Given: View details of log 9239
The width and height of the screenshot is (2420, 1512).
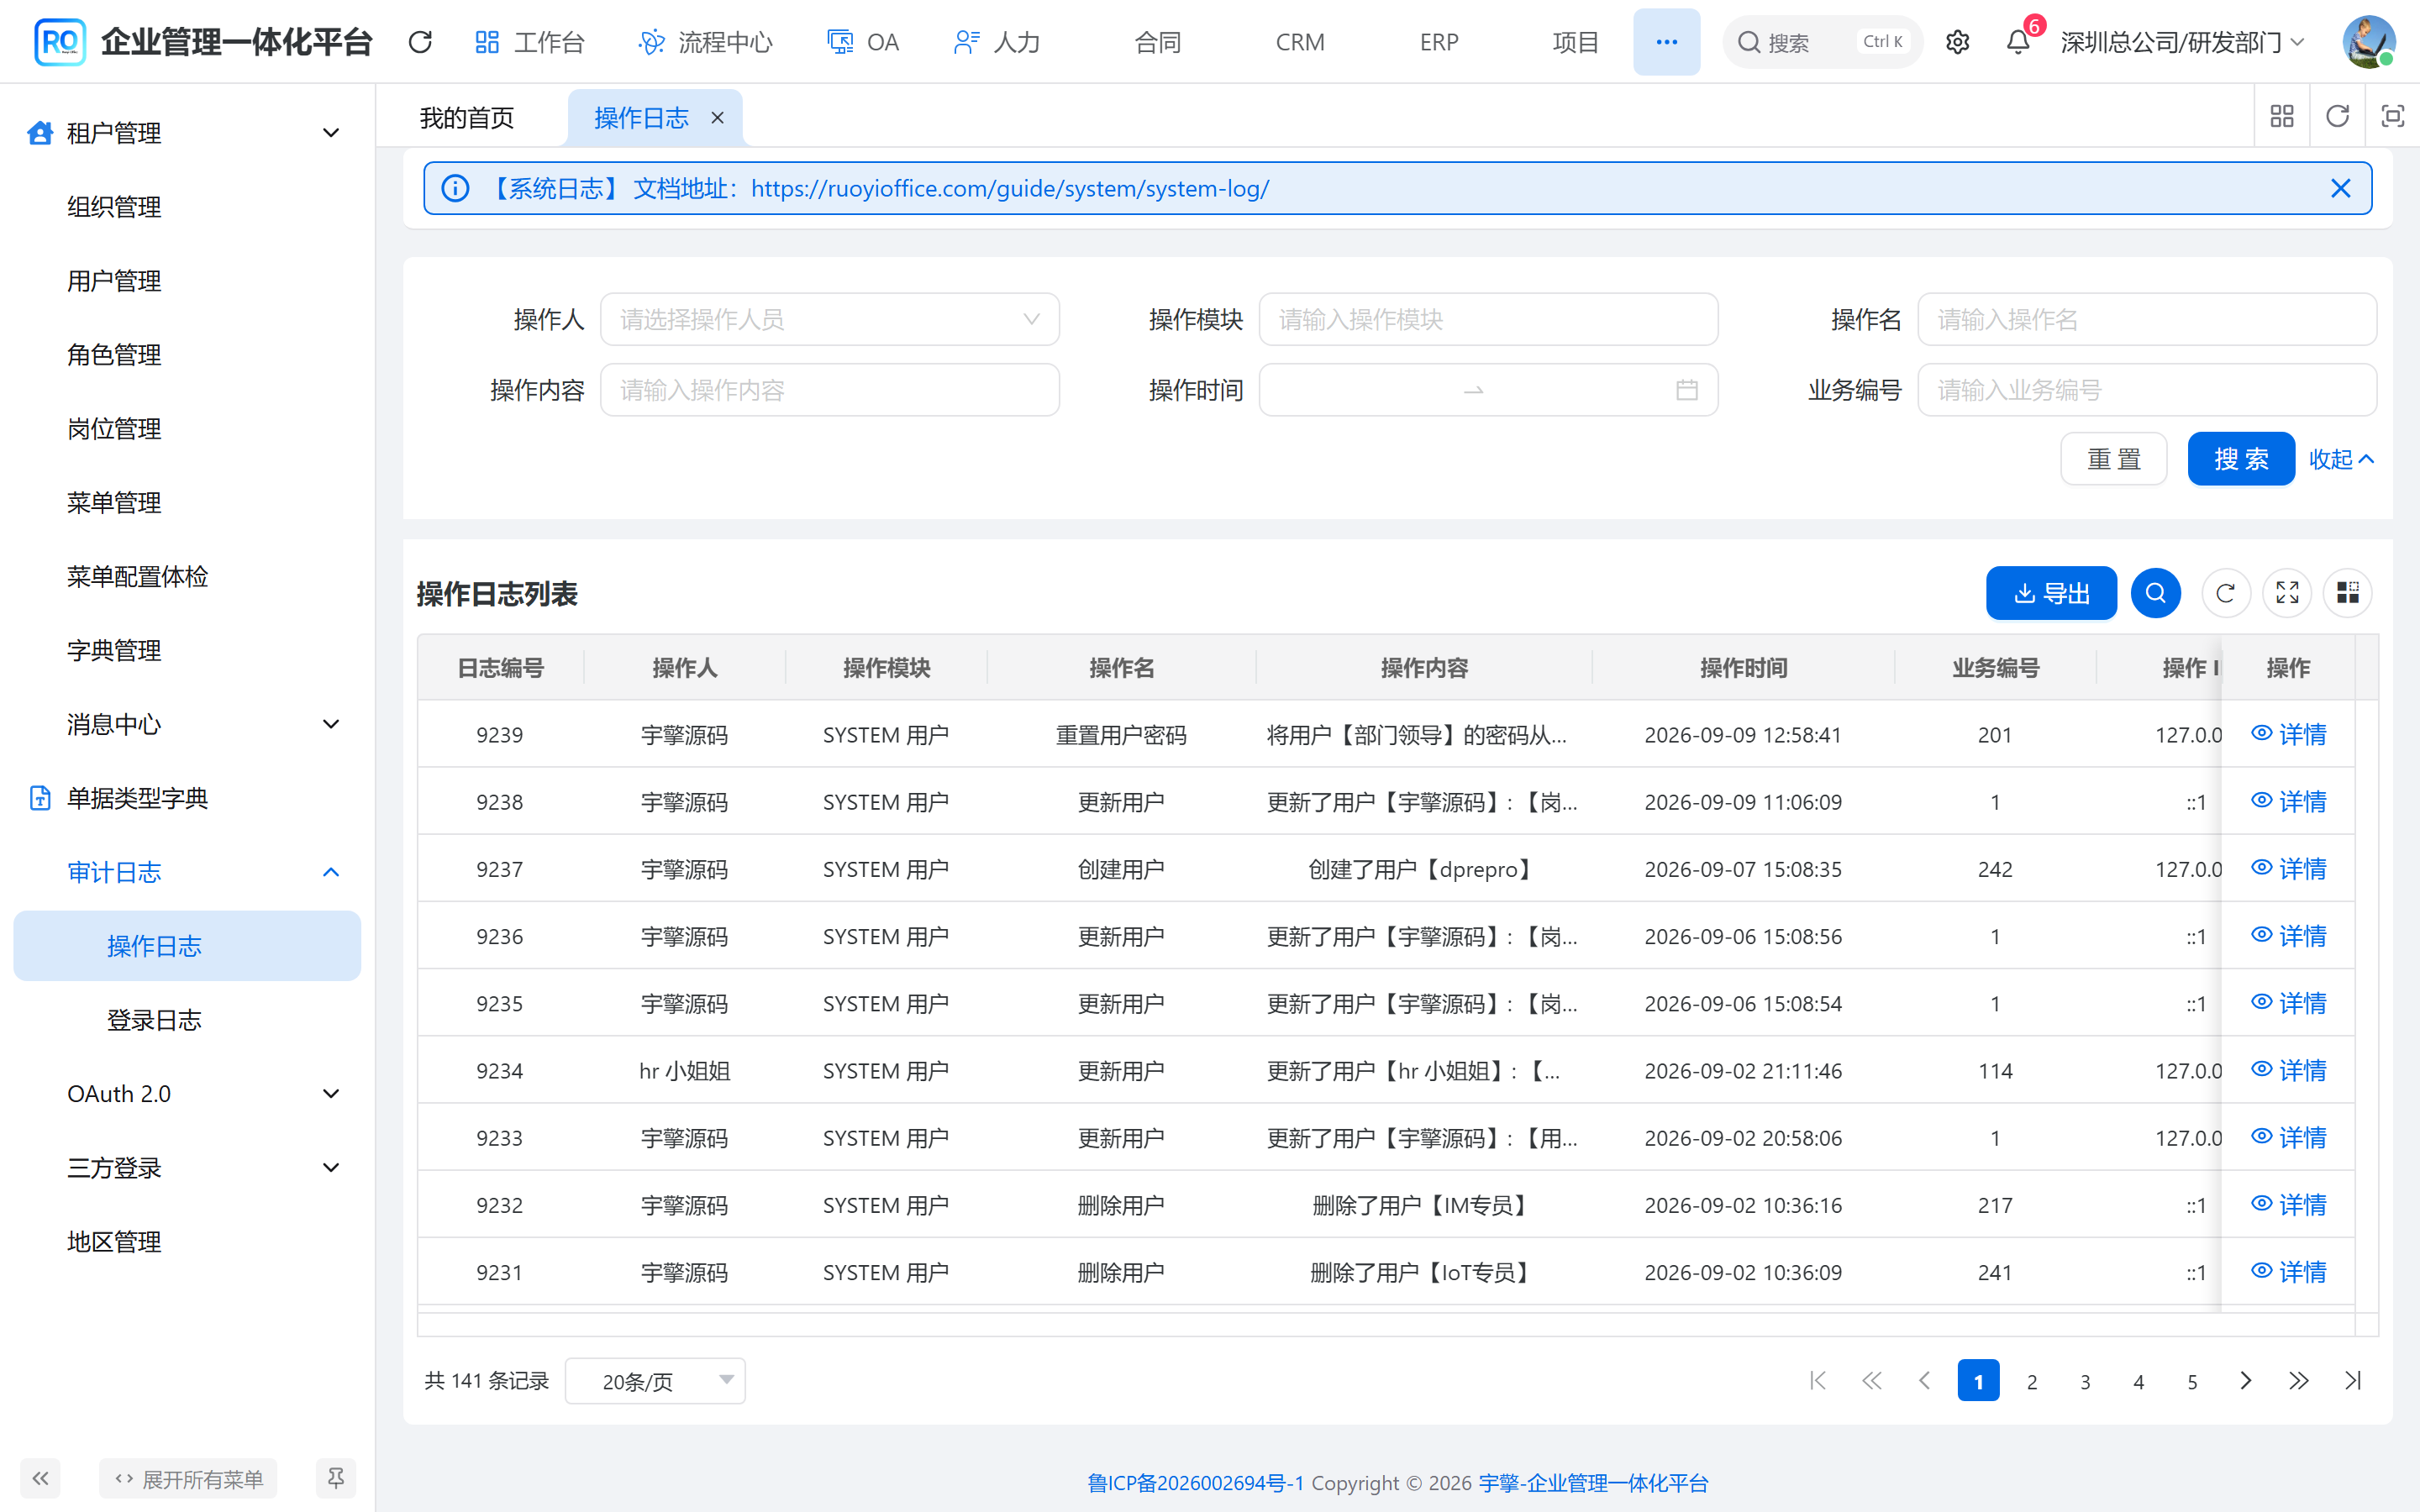Looking at the screenshot, I should pyautogui.click(x=2288, y=734).
